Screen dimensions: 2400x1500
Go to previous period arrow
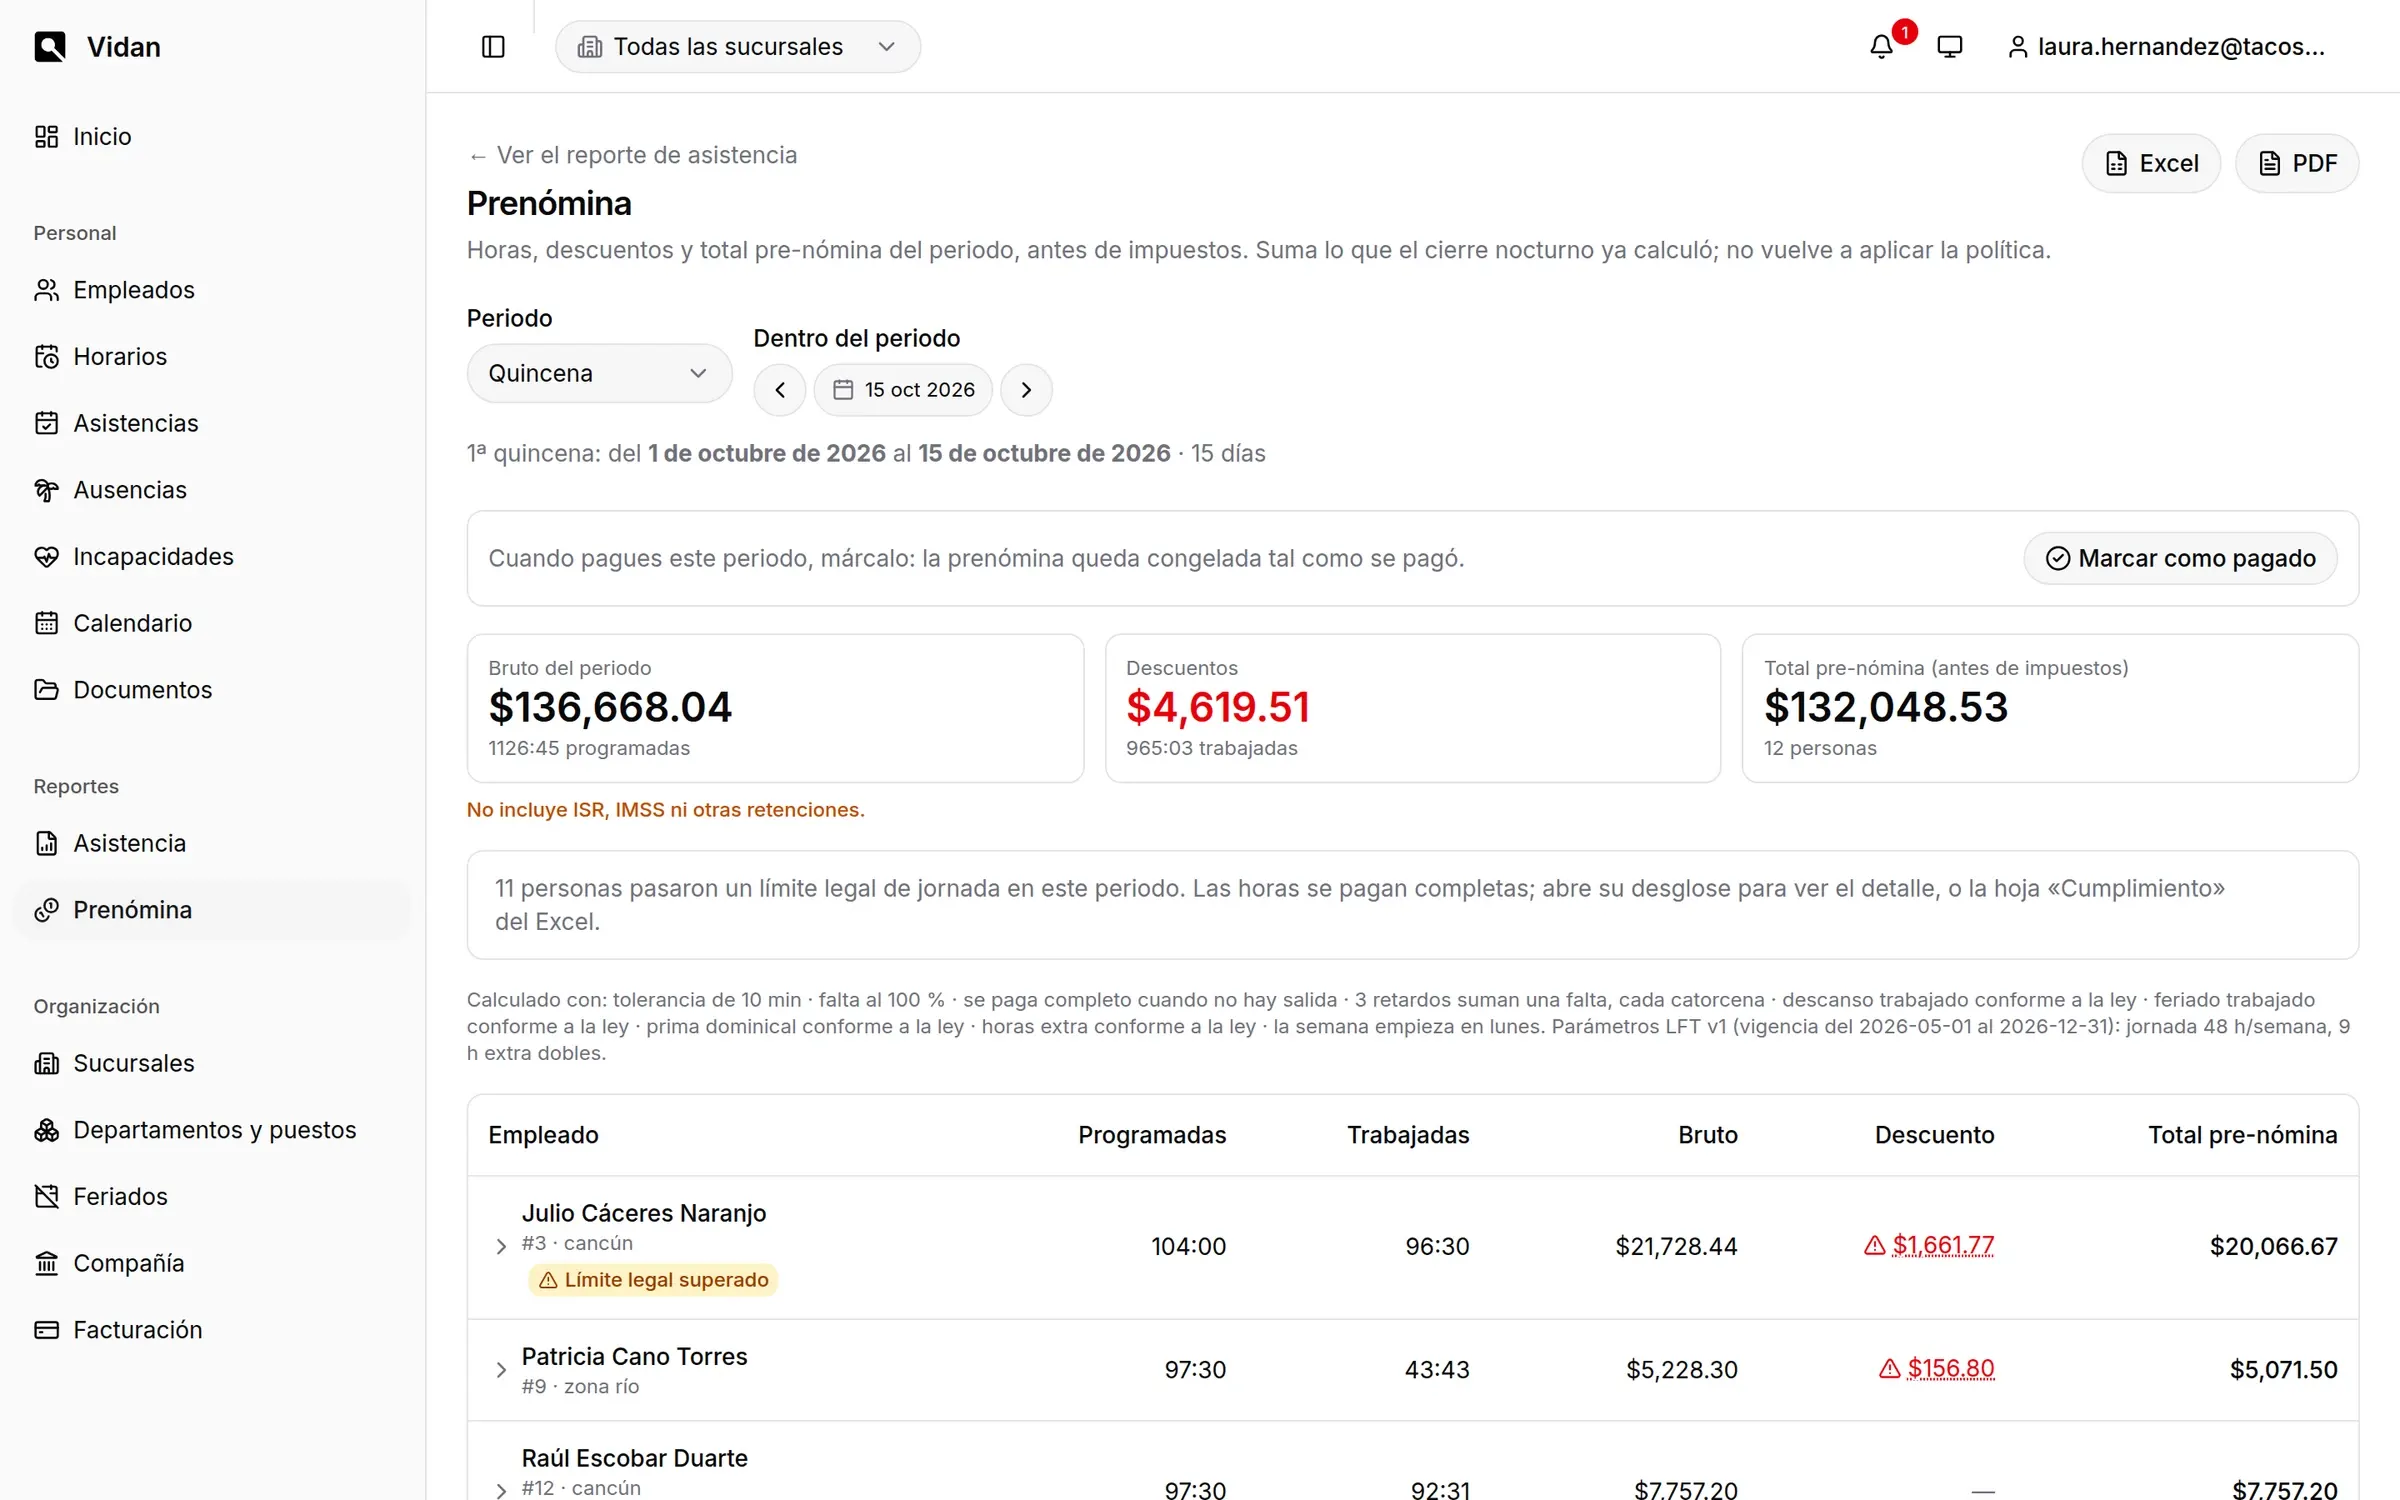pyautogui.click(x=780, y=390)
